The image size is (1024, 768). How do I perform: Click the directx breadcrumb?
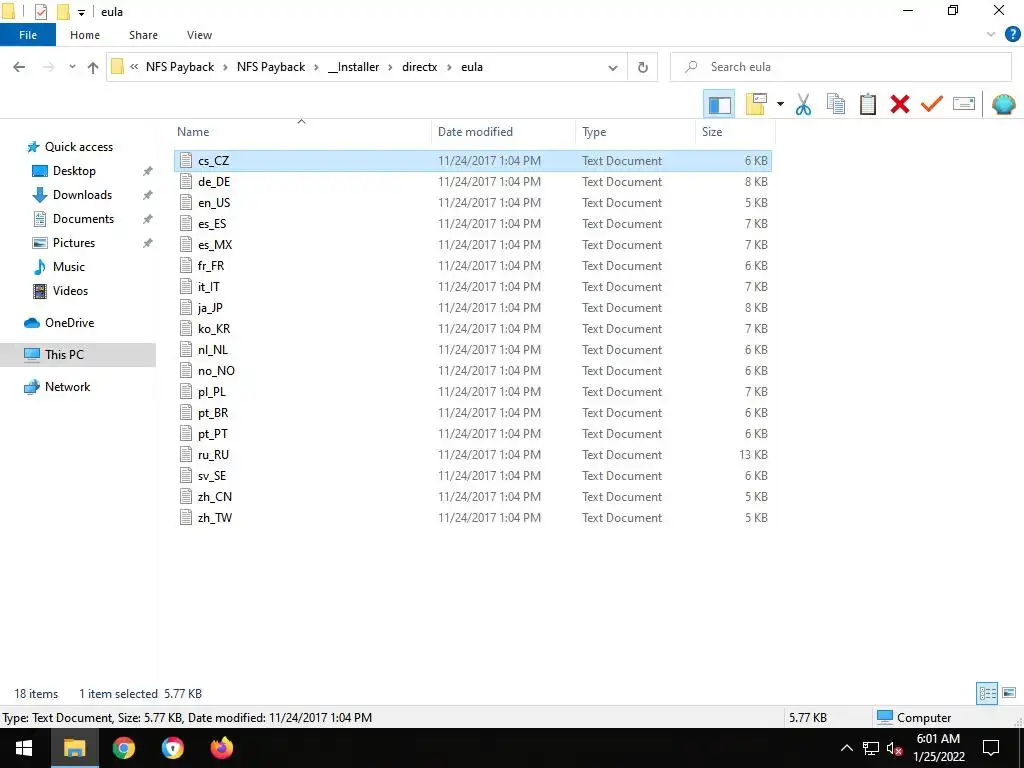[x=419, y=67]
